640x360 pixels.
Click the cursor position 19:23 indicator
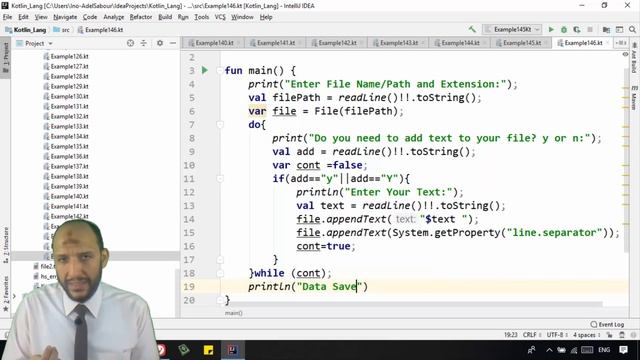(x=510, y=335)
